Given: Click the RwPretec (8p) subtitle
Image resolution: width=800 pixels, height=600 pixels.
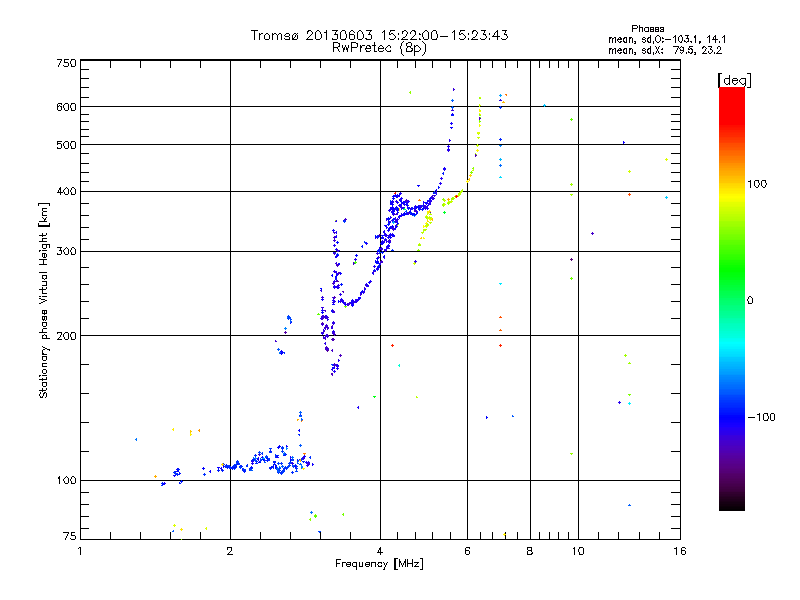Looking at the screenshot, I should coord(379,48).
